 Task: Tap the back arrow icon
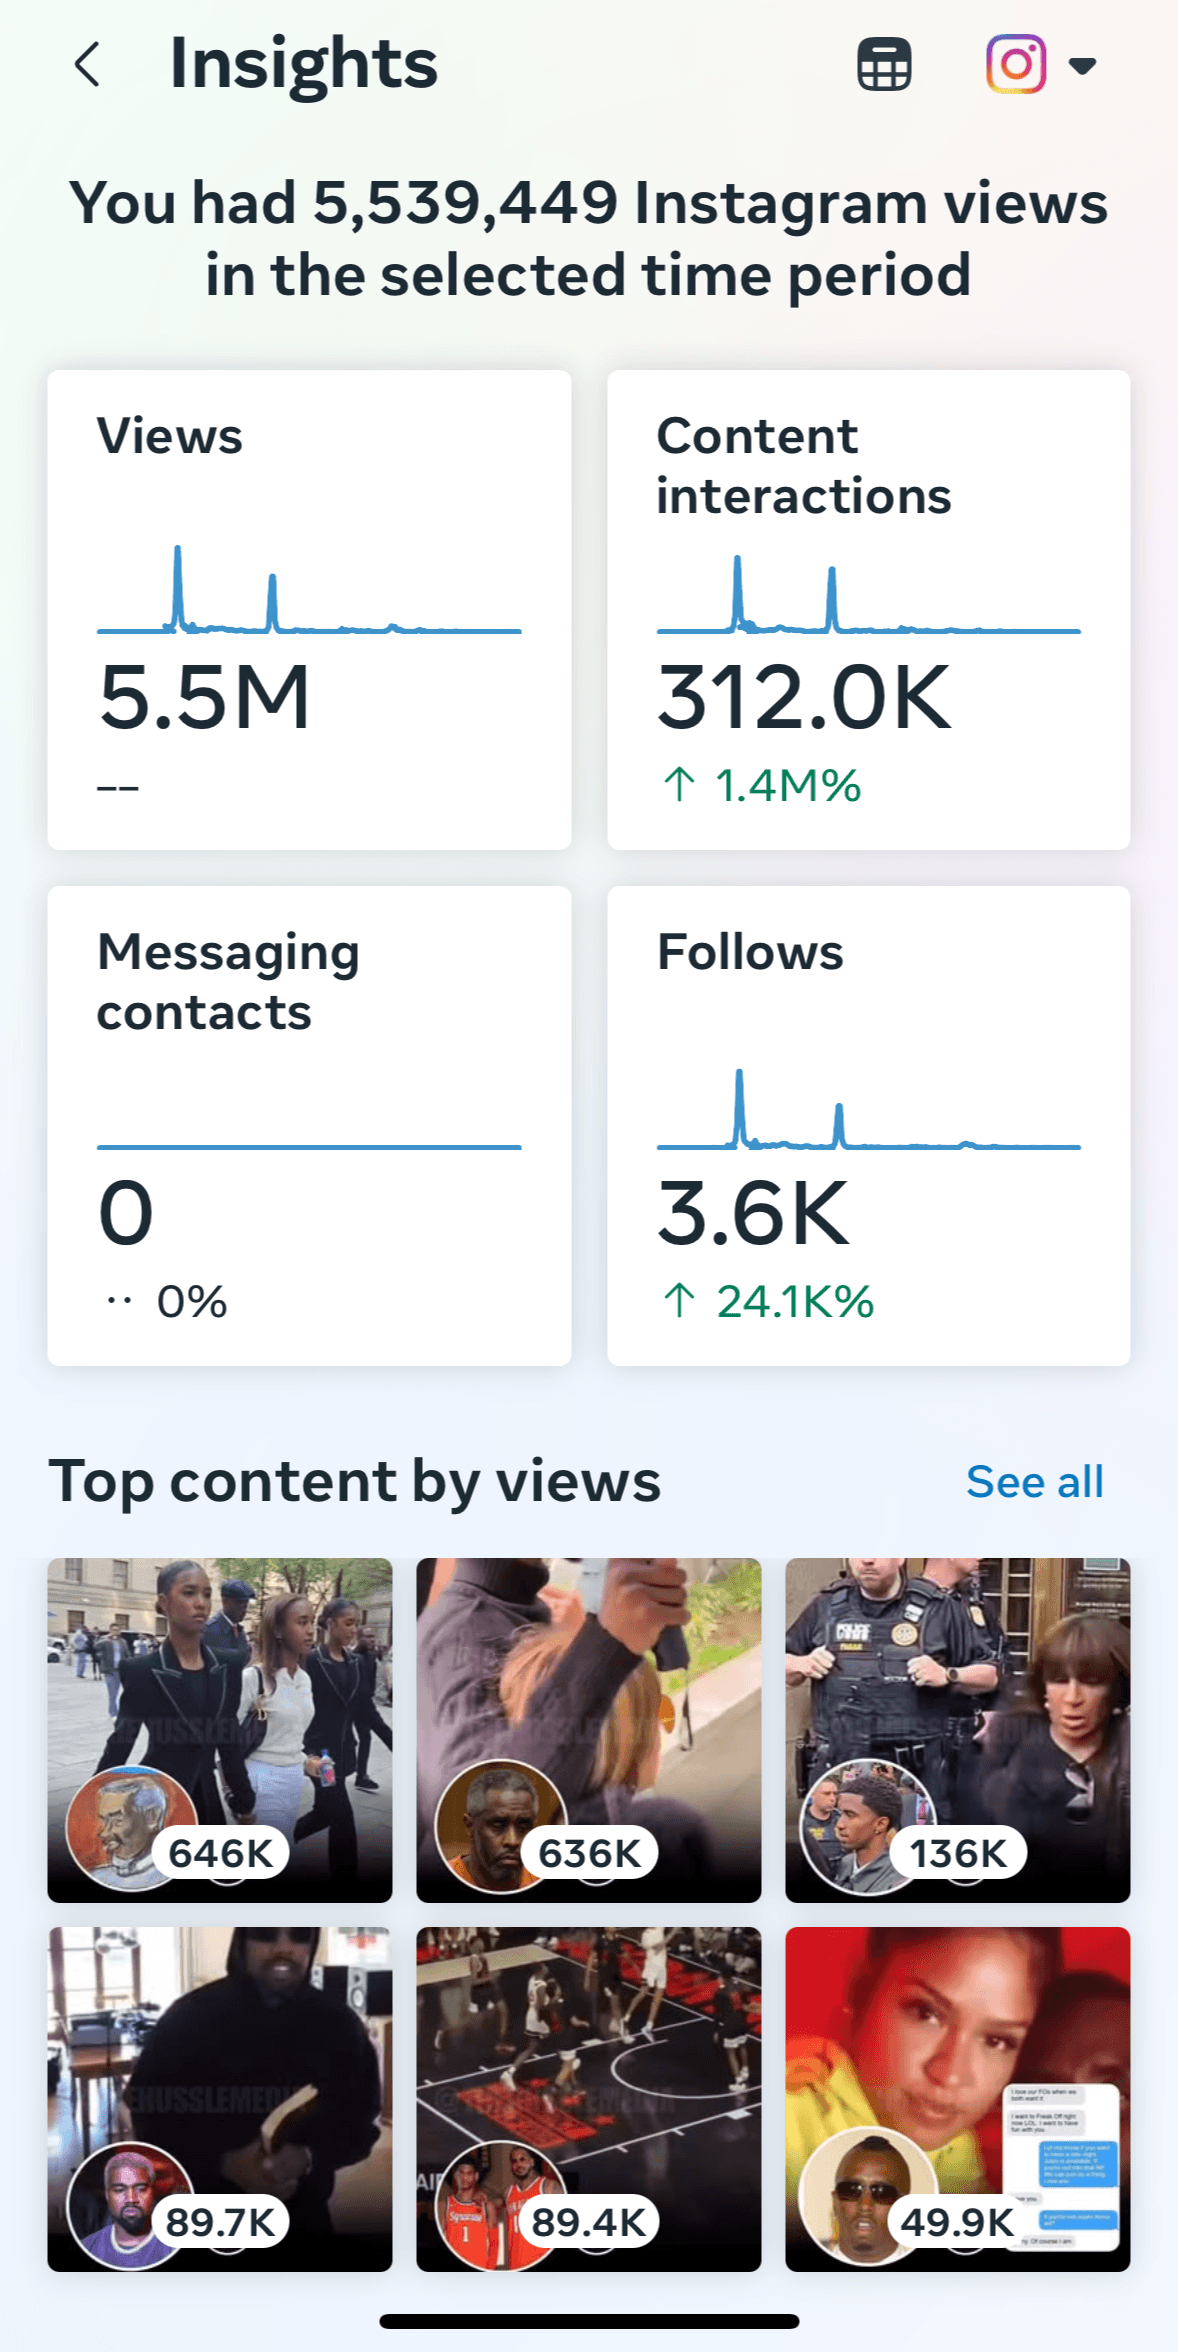(88, 65)
